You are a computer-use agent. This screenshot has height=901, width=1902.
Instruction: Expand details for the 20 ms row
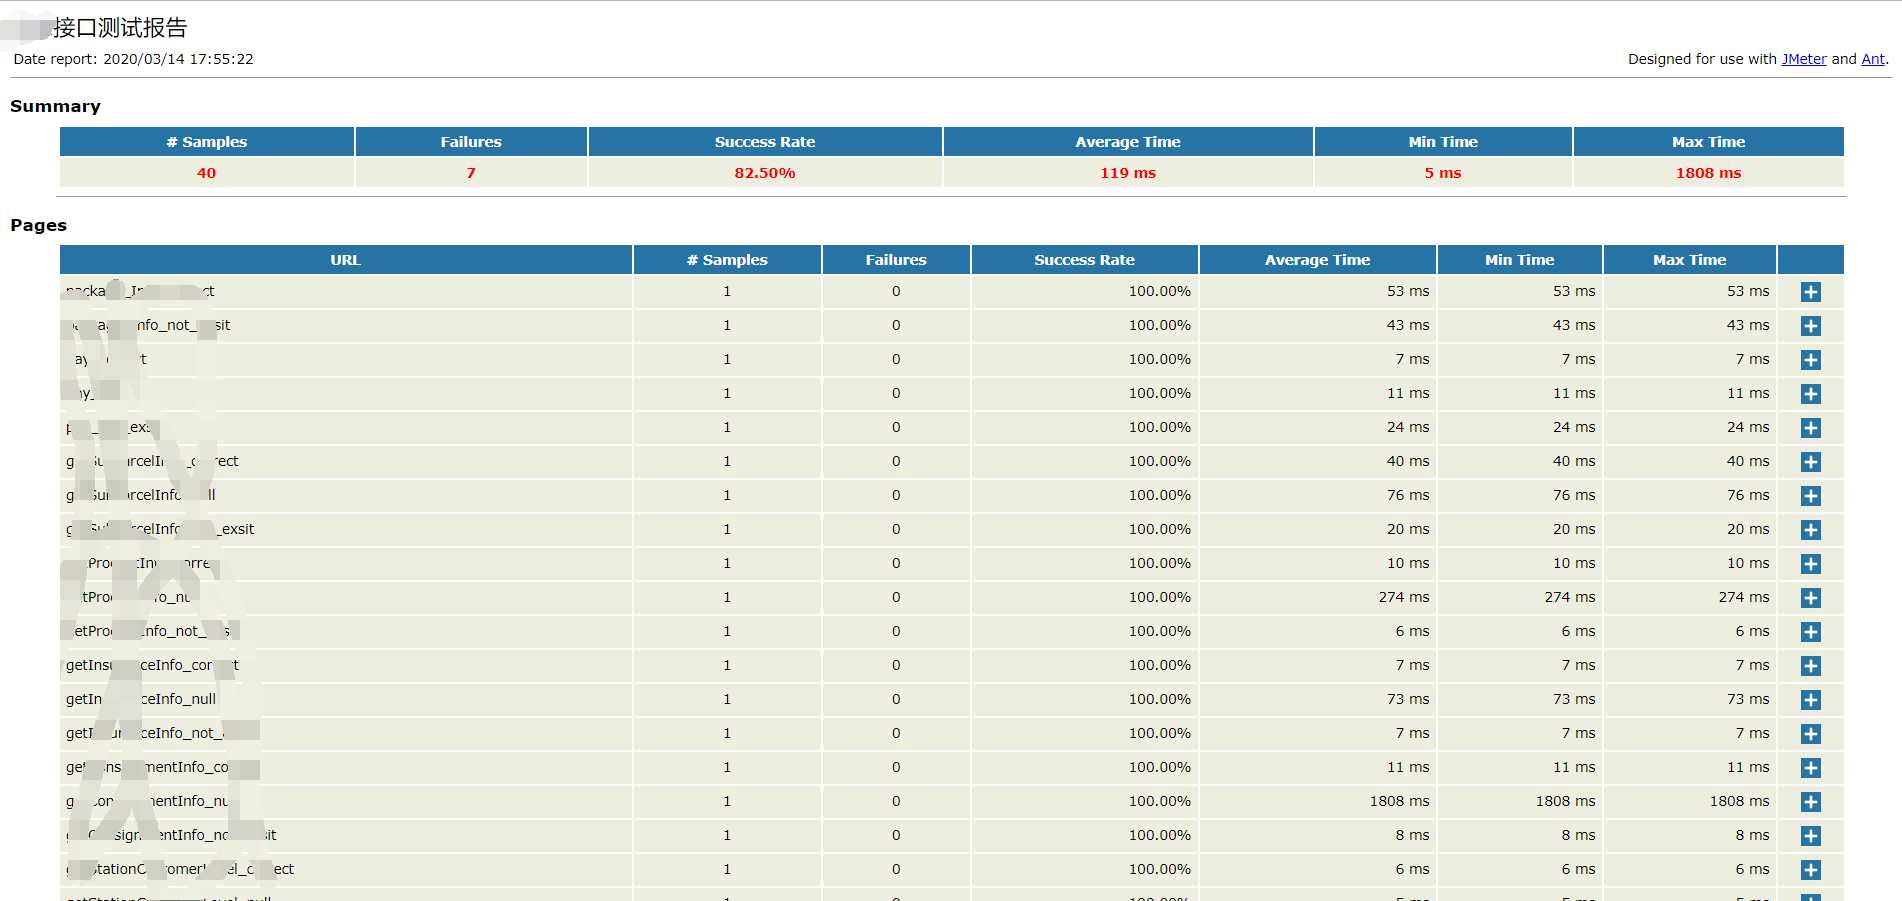coord(1811,530)
